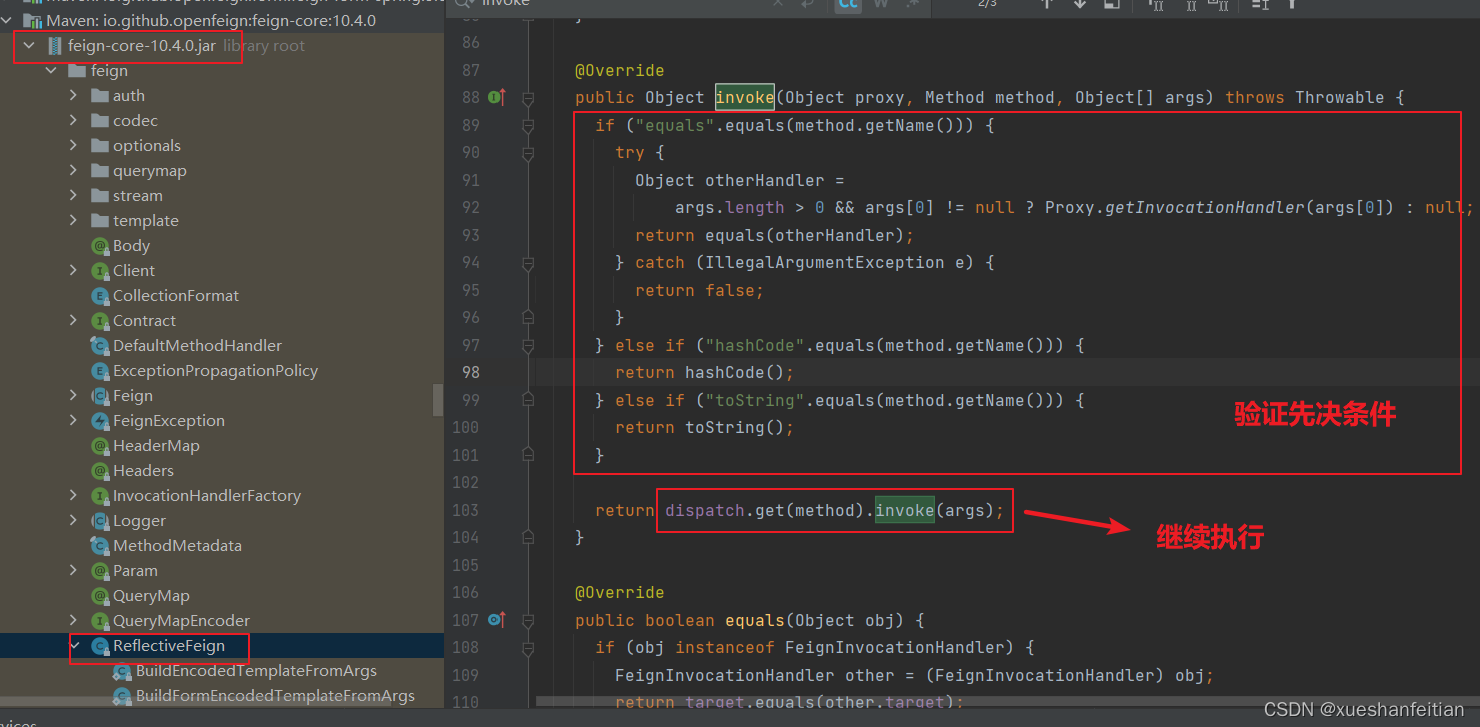Collapse the feign-core-10.4.0.jar node
Screen dimensions: 1480x727
pos(29,46)
